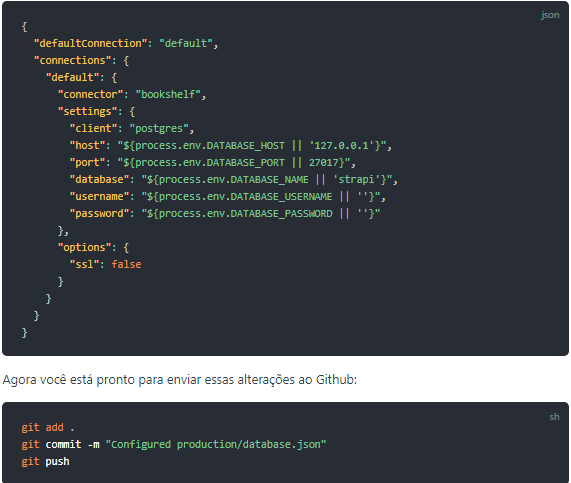
Task: Click the "postgres" client value
Action: point(159,129)
